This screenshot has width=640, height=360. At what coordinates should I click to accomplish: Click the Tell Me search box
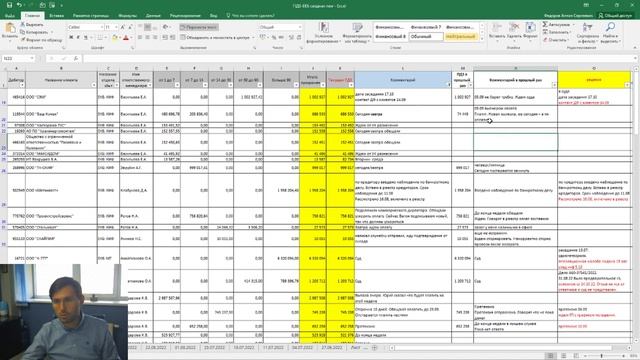[x=251, y=16]
